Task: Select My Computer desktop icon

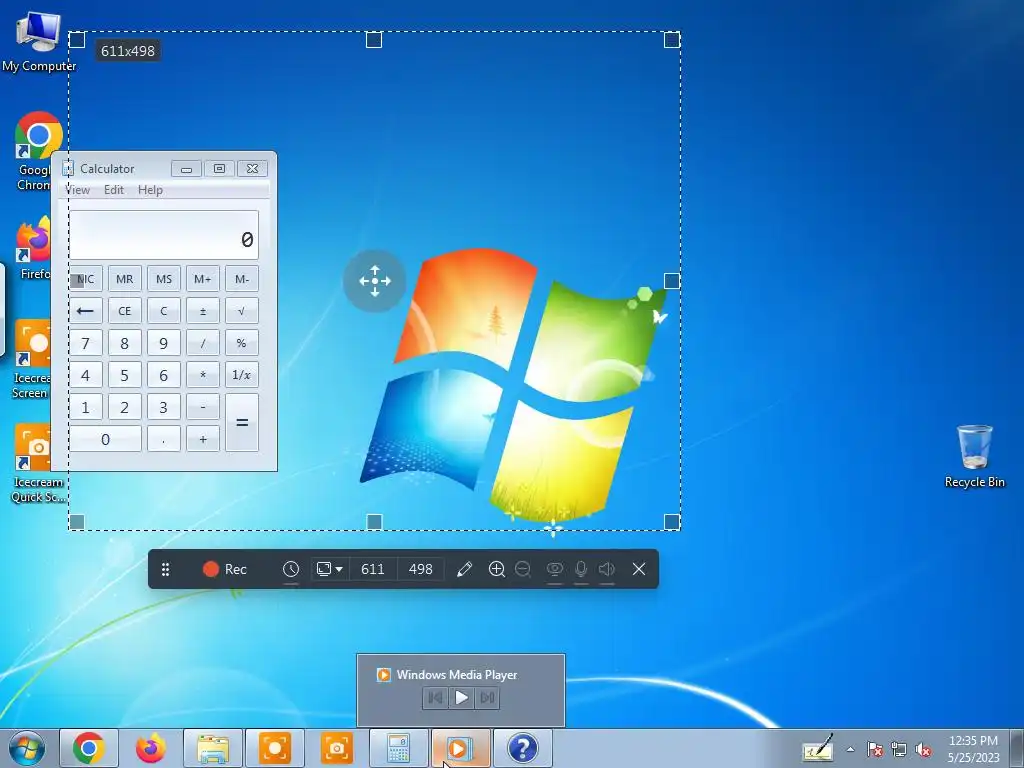Action: coord(39,42)
